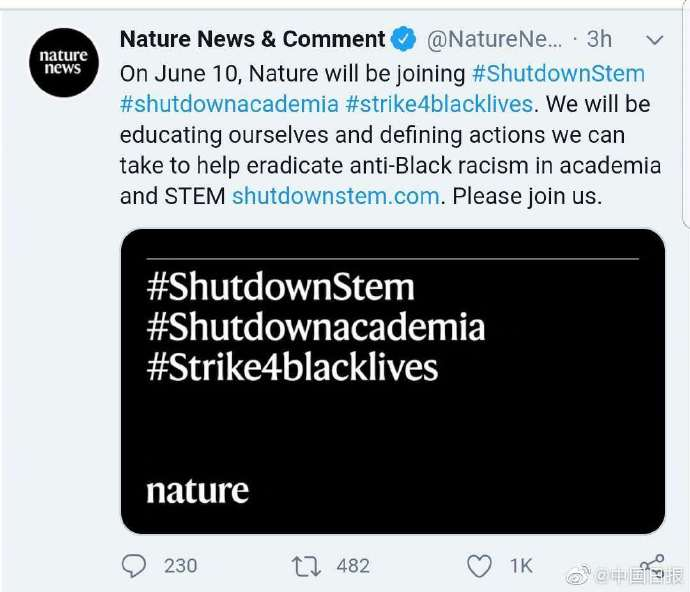The height and width of the screenshot is (592, 690).
Task: Click the Nature News & Comment name
Action: pyautogui.click(x=252, y=40)
